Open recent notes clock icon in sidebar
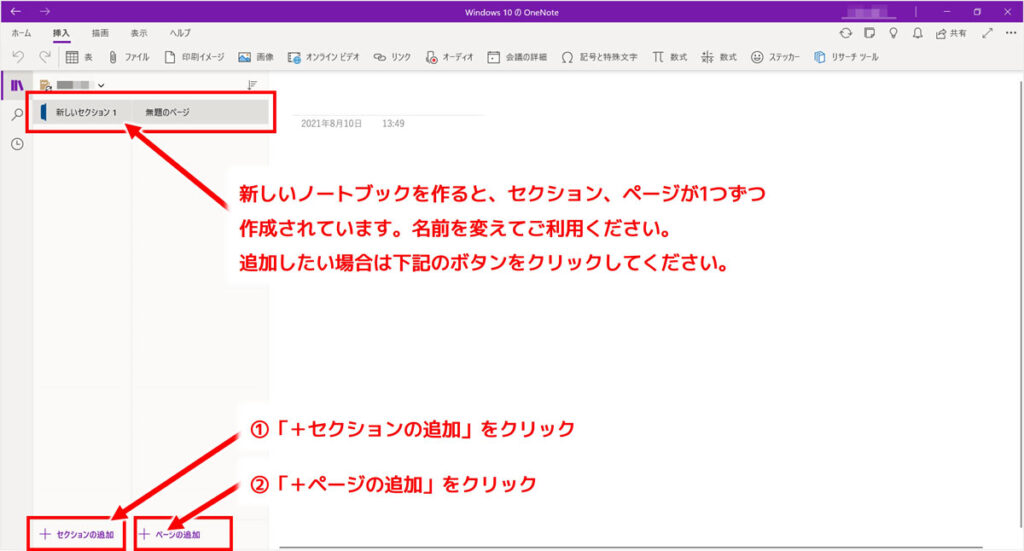The height and width of the screenshot is (551, 1024). (x=17, y=144)
